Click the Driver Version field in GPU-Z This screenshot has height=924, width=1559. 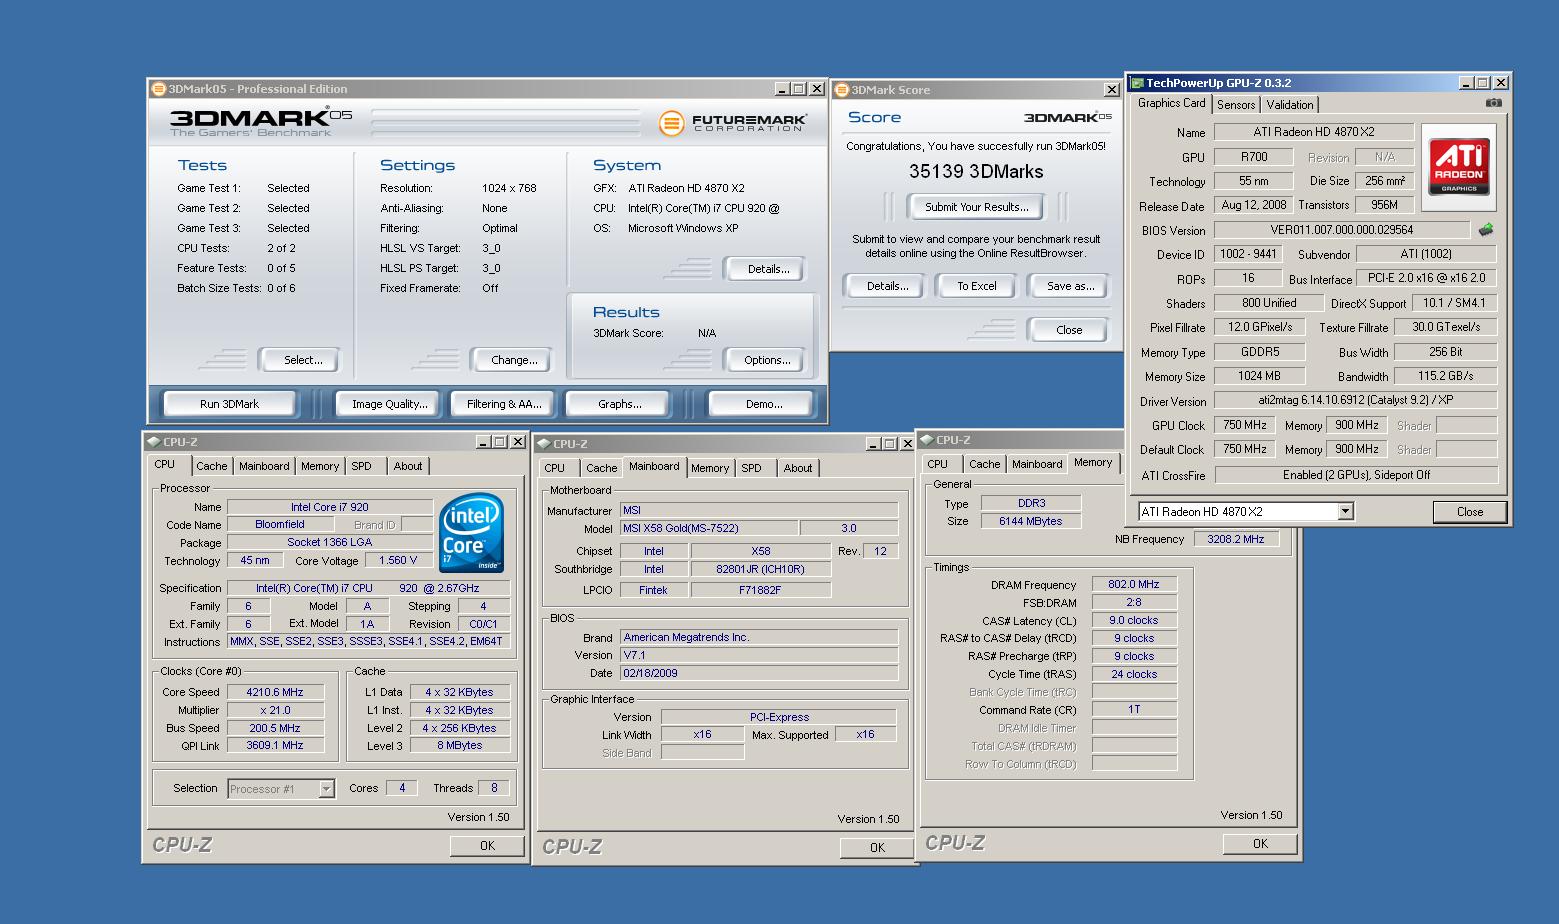[x=1355, y=400]
